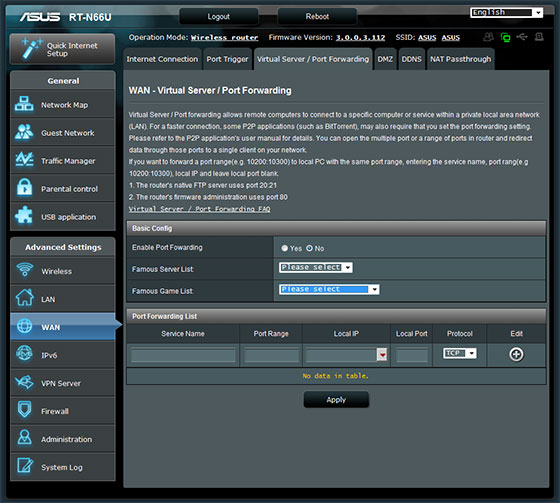Open Virtual Server / Port Forwarding FAQ link
Screen dimensions: 560x503
tap(199, 209)
